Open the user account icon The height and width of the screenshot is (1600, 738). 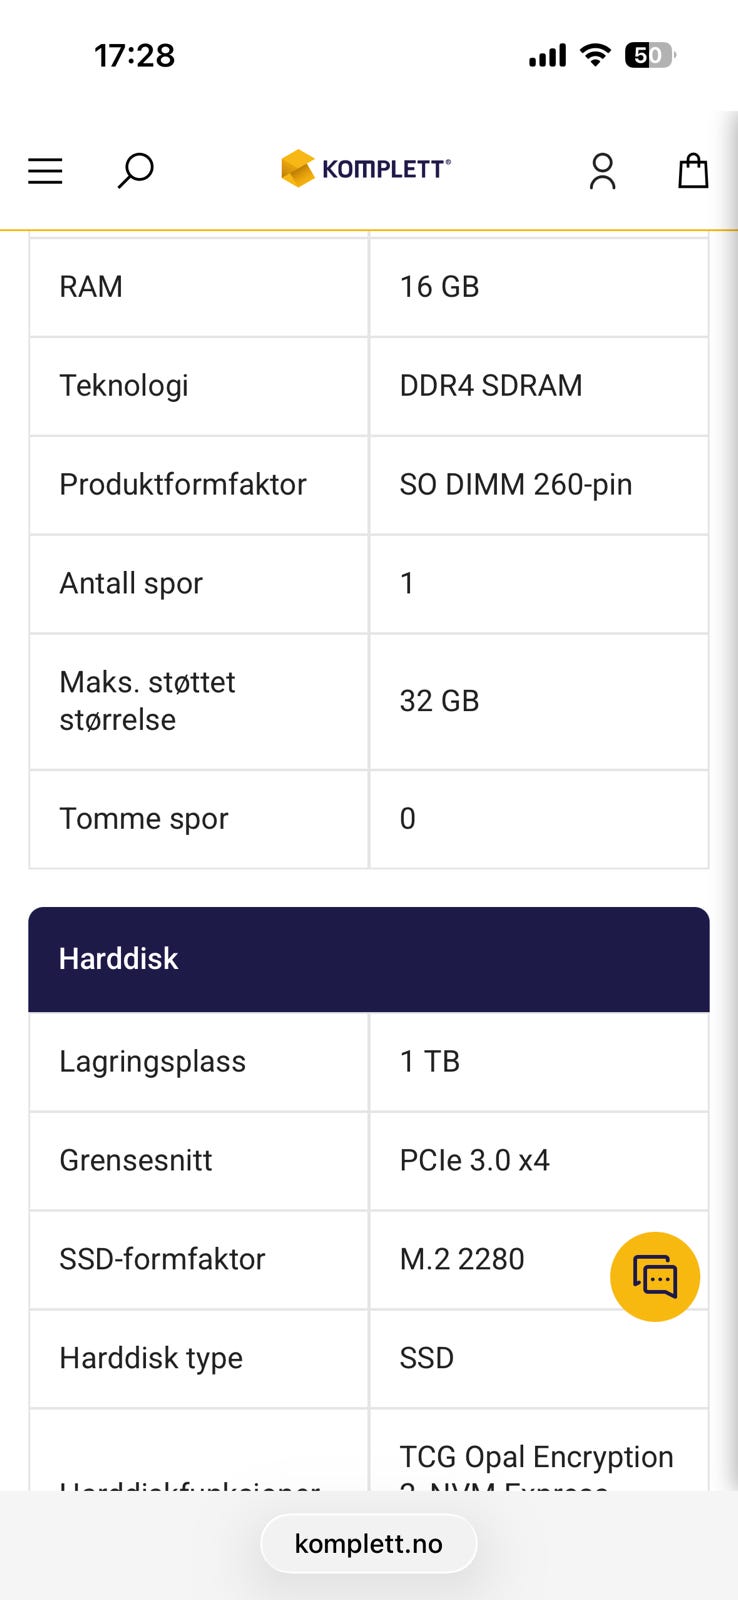coord(602,171)
